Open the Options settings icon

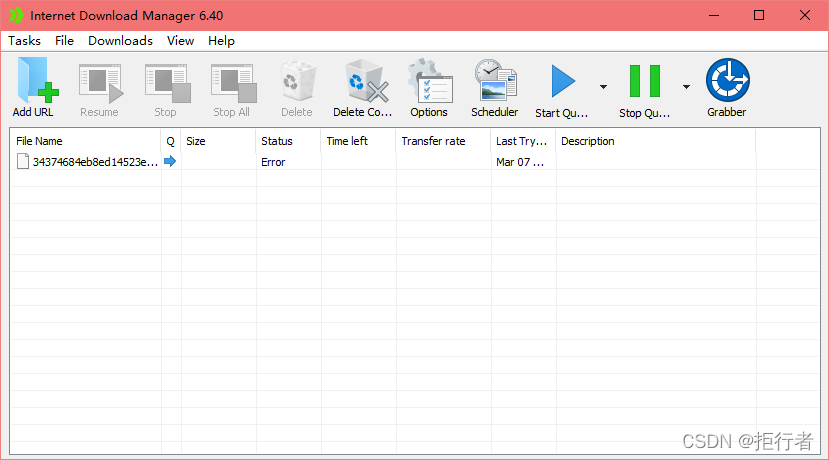coord(430,81)
